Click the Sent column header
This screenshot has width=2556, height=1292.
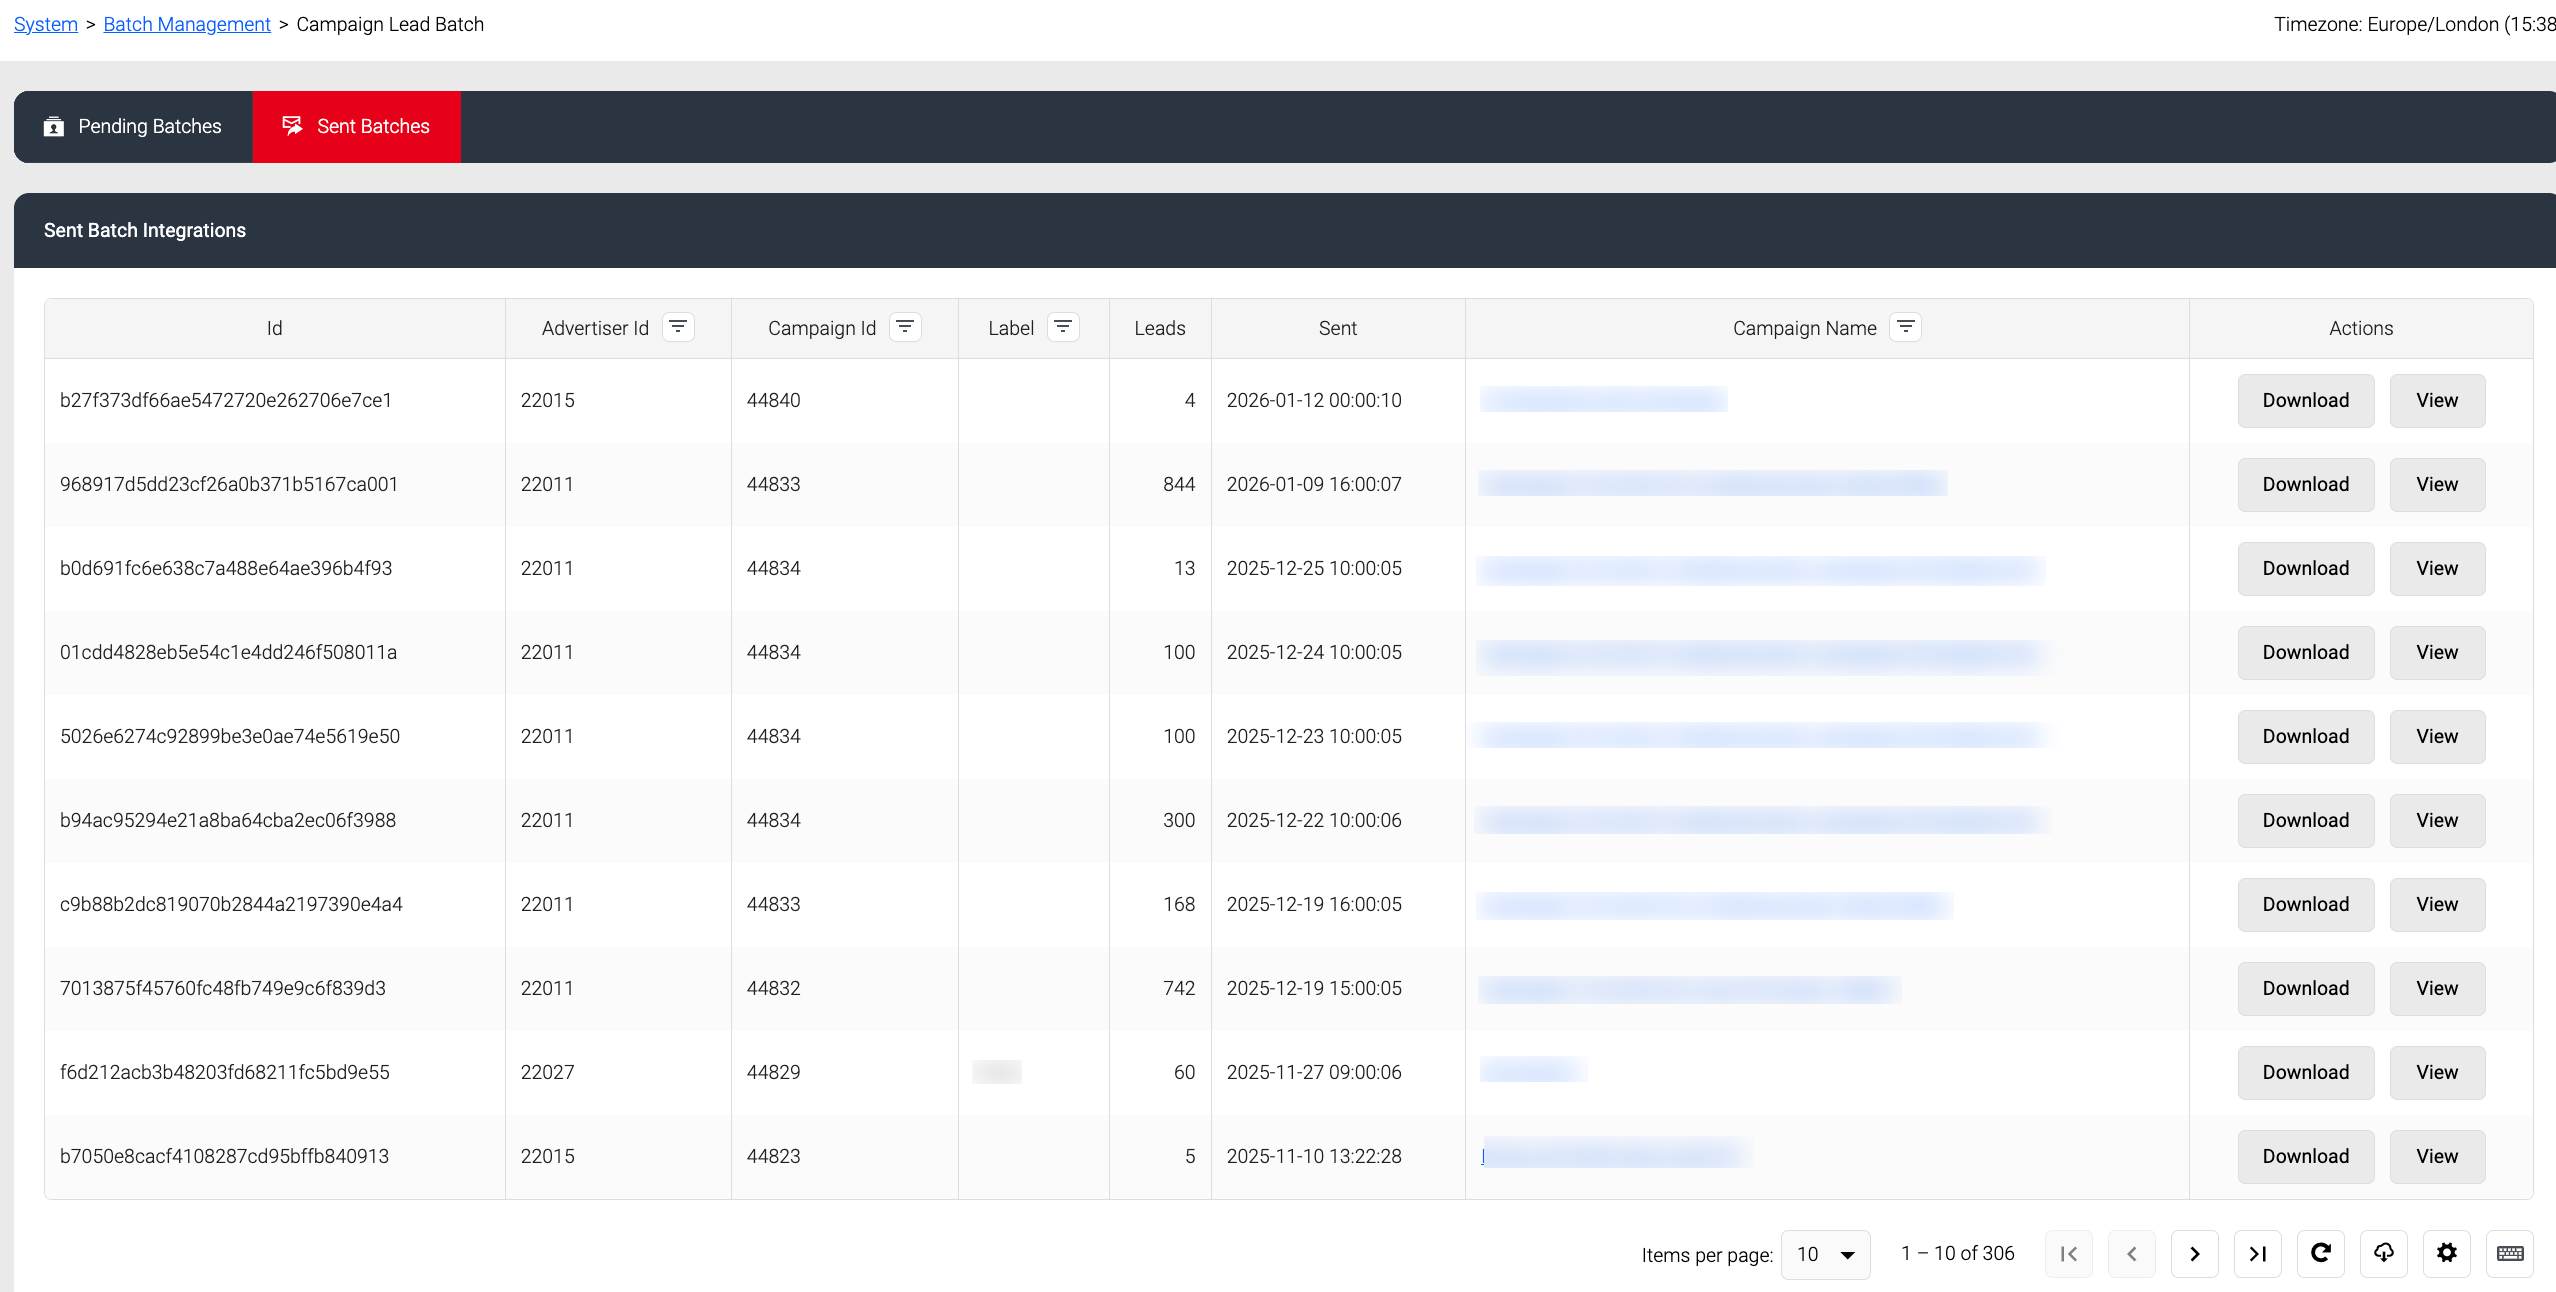tap(1338, 328)
